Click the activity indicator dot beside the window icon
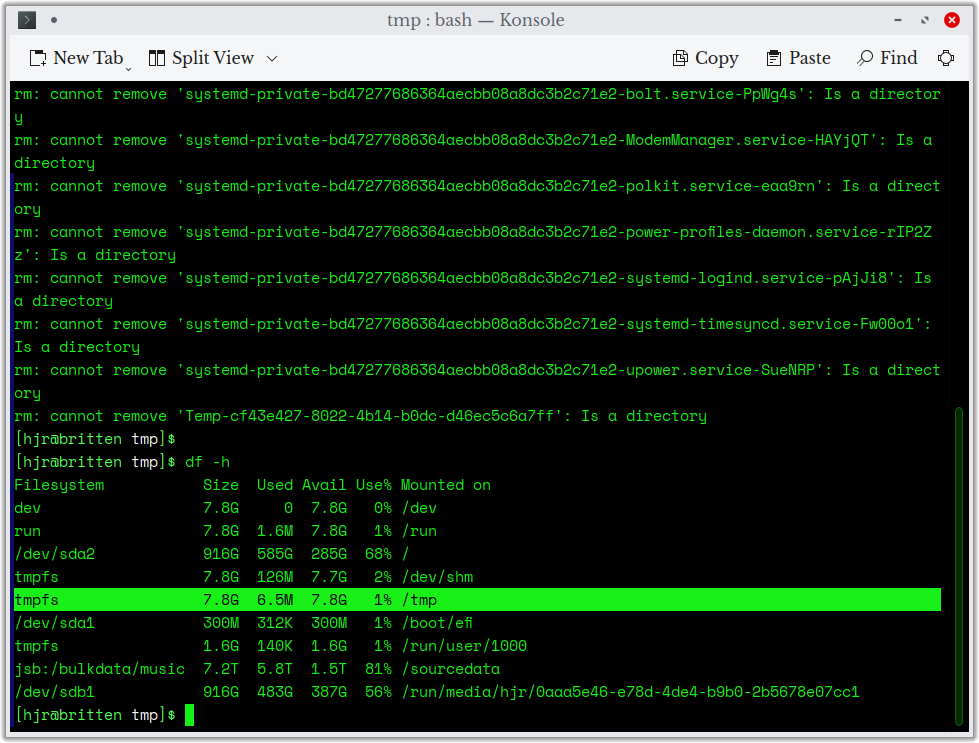 coord(54,19)
